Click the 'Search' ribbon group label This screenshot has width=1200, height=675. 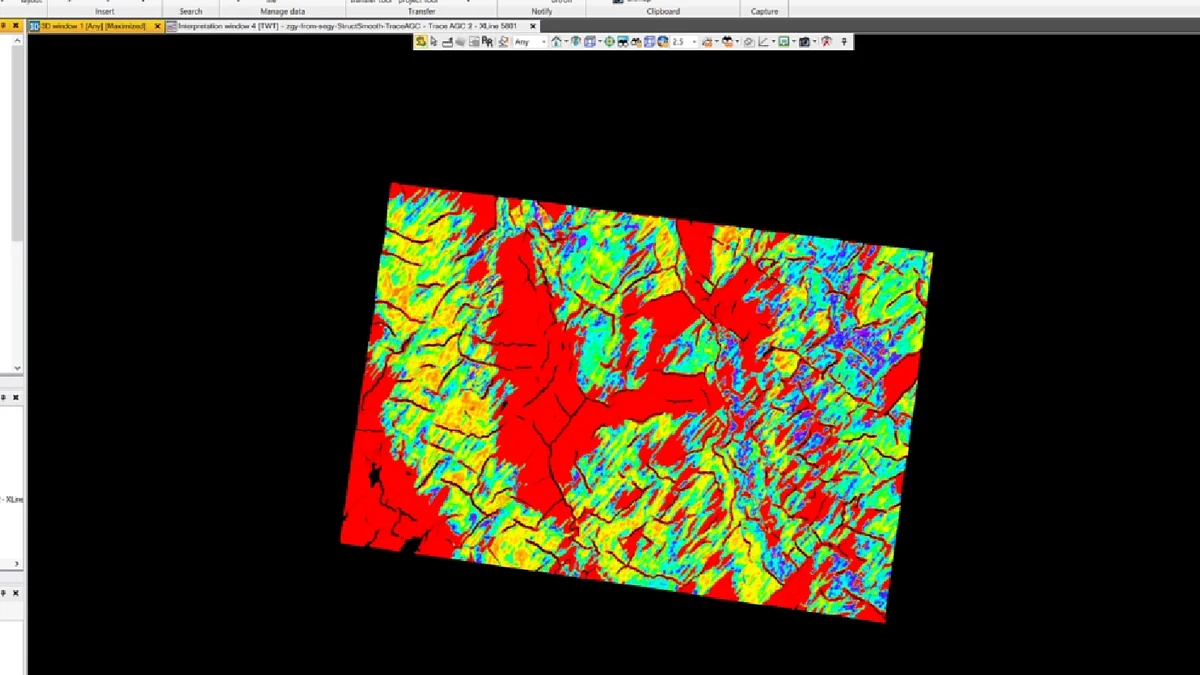point(191,11)
